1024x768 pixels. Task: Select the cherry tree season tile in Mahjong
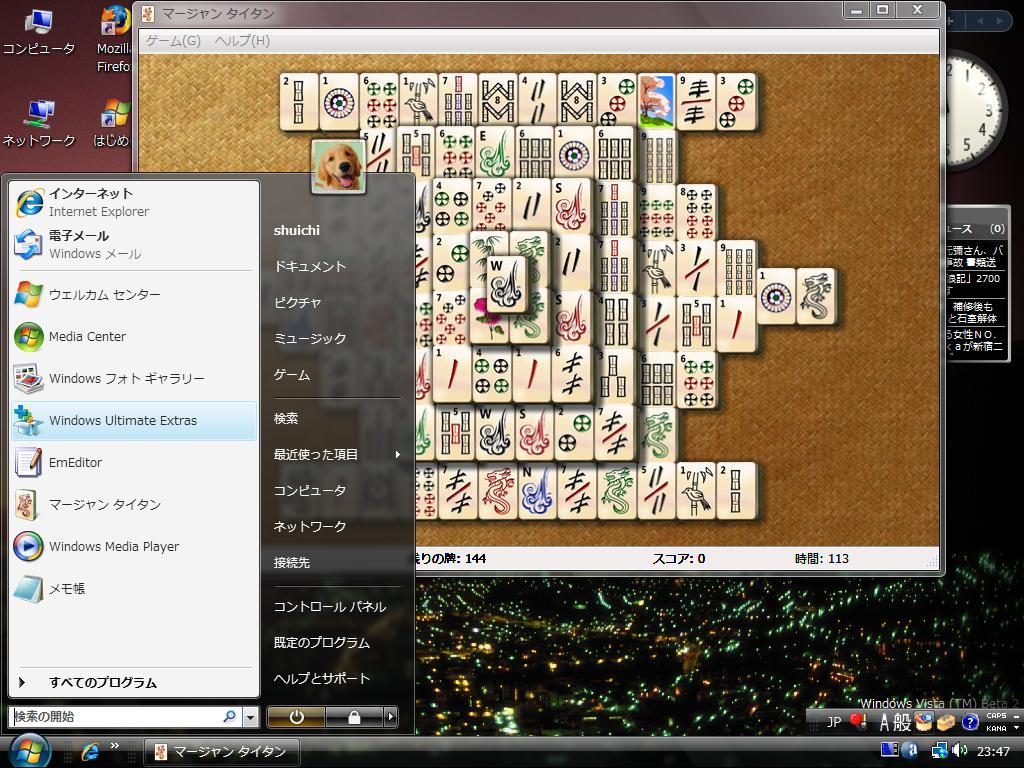[x=656, y=101]
